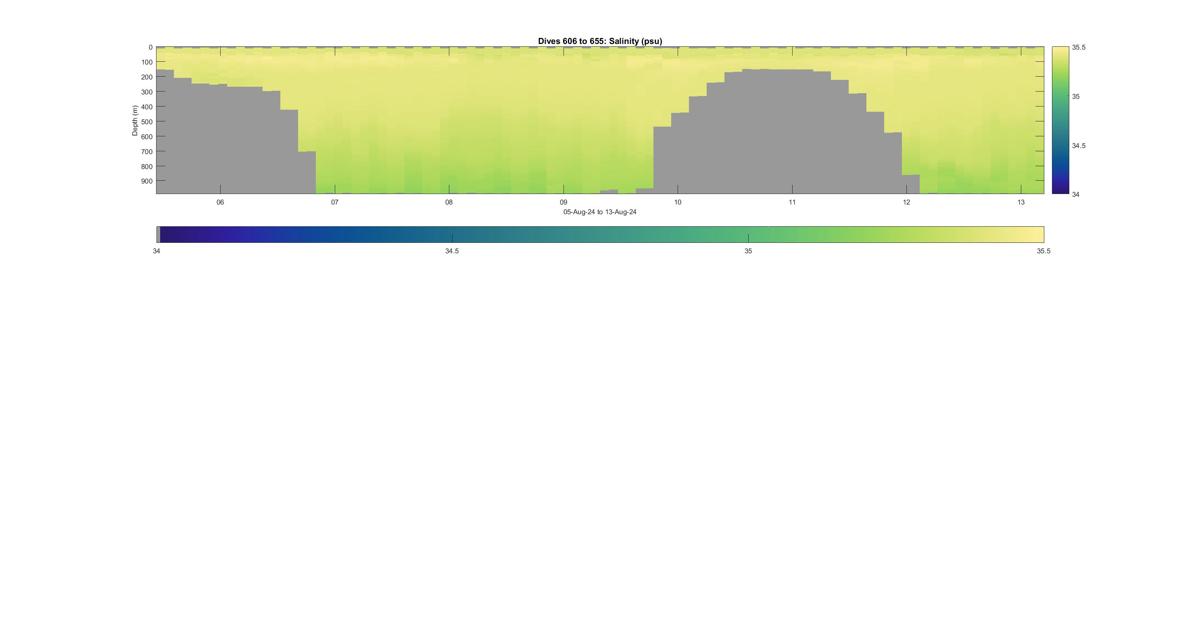Click the depth tick label "200"
Image resolution: width=1200 pixels, height=622 pixels.
146,77
